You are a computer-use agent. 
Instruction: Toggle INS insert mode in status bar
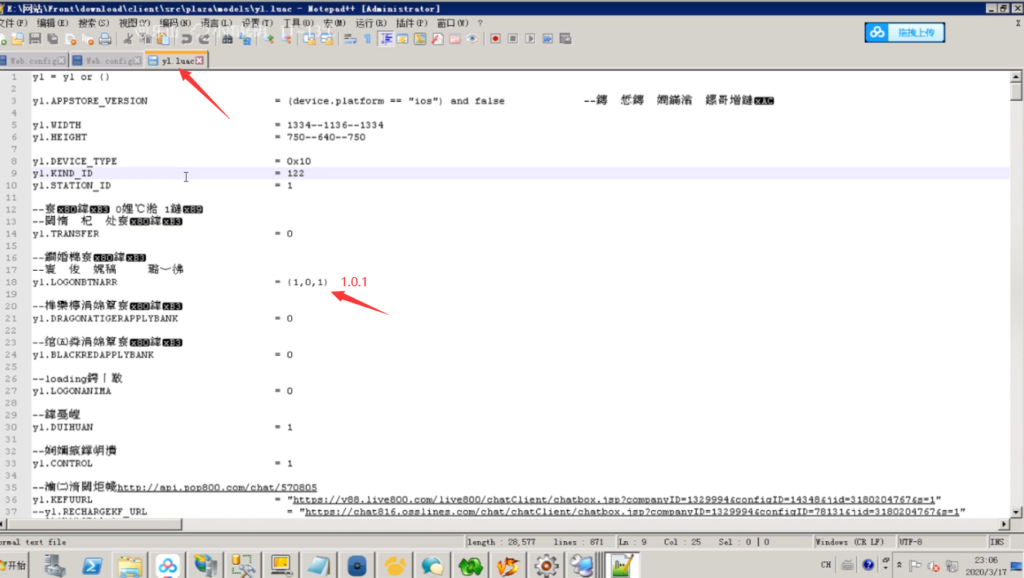point(996,541)
